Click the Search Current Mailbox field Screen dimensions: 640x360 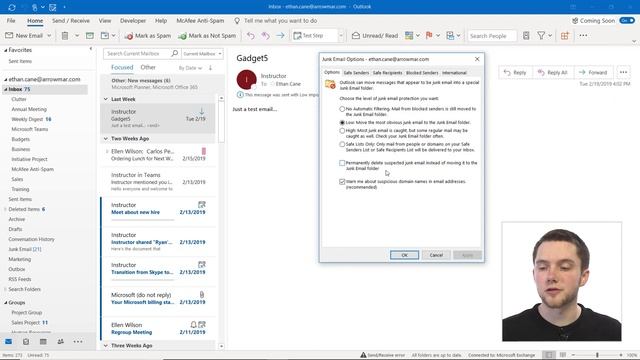137,53
